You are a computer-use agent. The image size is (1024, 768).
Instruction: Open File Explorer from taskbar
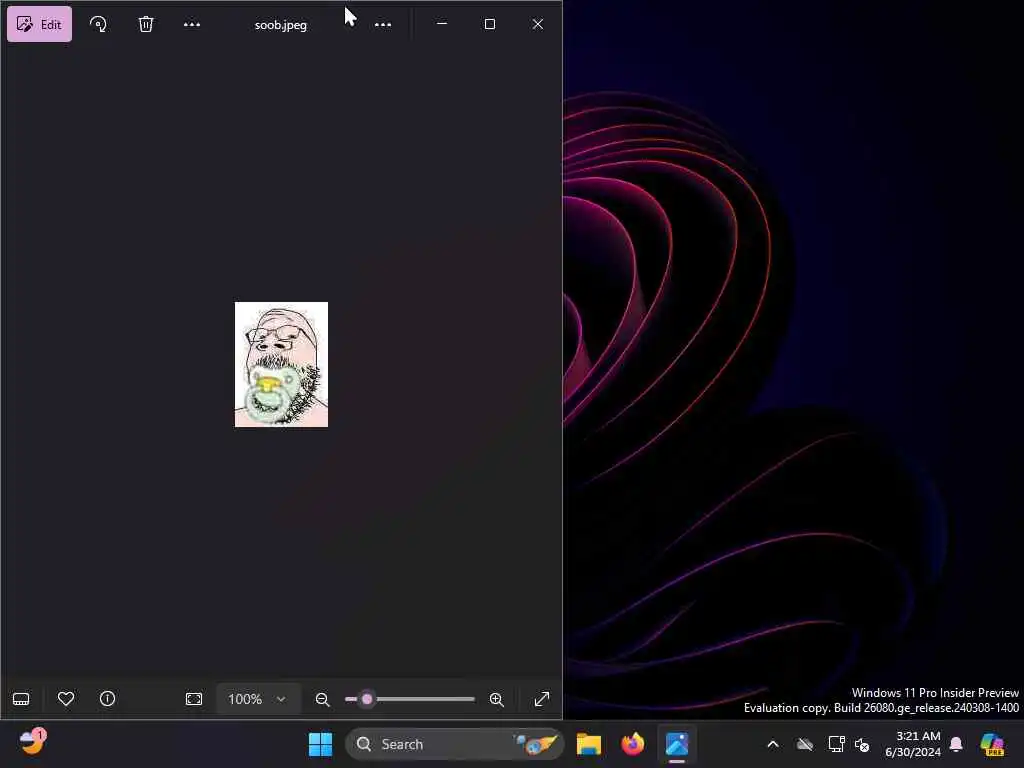[x=588, y=744]
